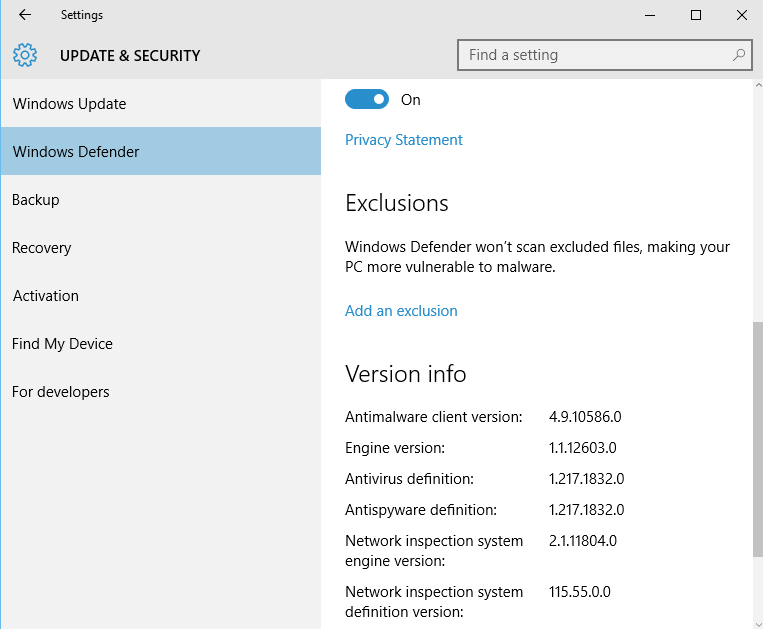
Task: Click the value 115.55.0.0
Action: coord(580,592)
